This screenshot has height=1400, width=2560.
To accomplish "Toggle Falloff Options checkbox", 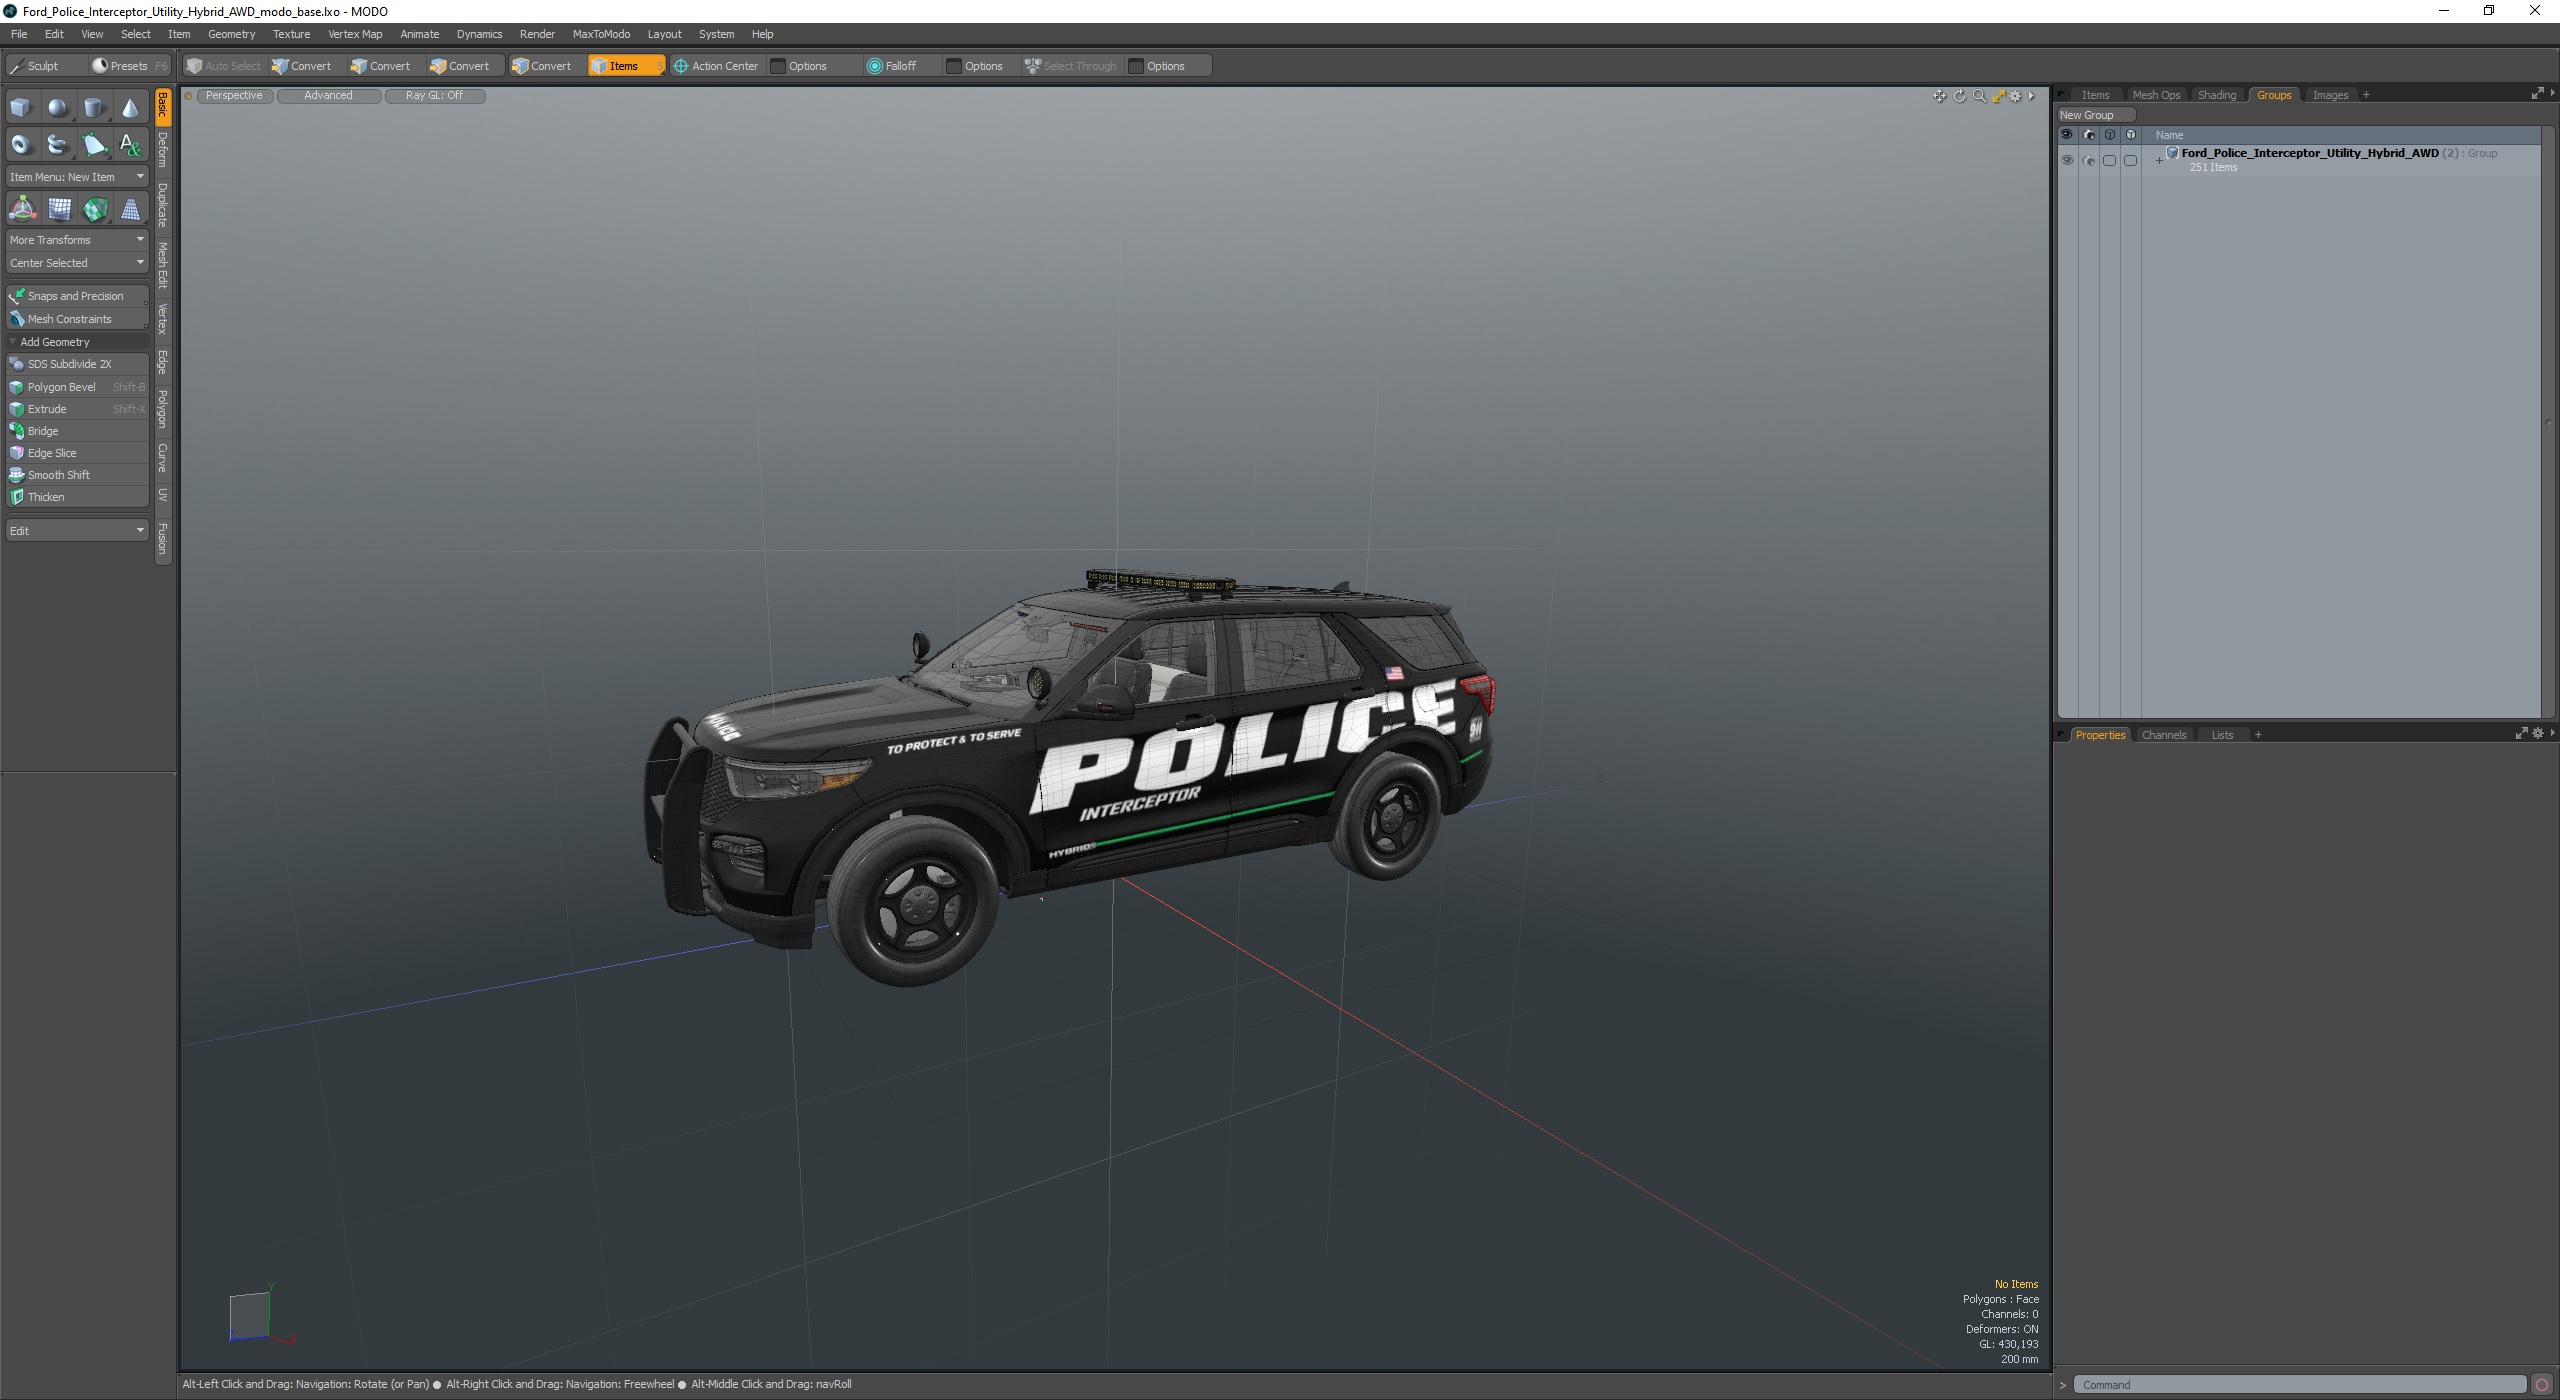I will coord(954,66).
